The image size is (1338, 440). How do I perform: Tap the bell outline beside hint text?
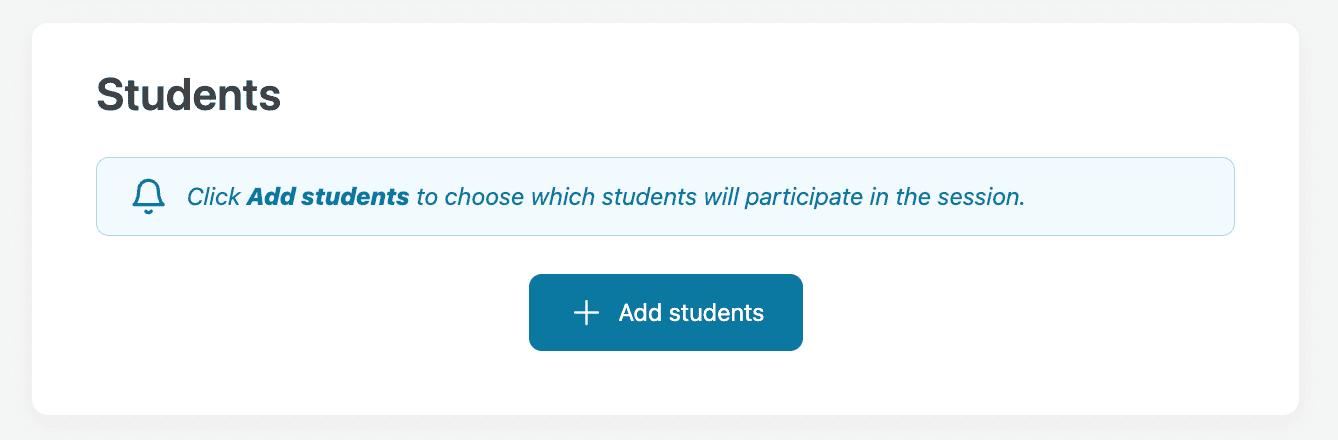pos(149,197)
